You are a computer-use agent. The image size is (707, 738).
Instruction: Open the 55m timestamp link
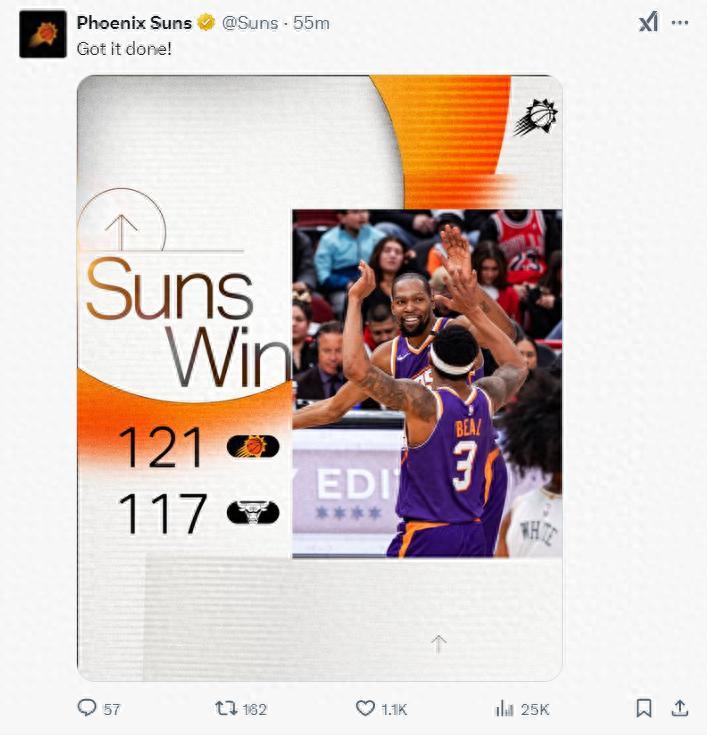click(x=311, y=23)
